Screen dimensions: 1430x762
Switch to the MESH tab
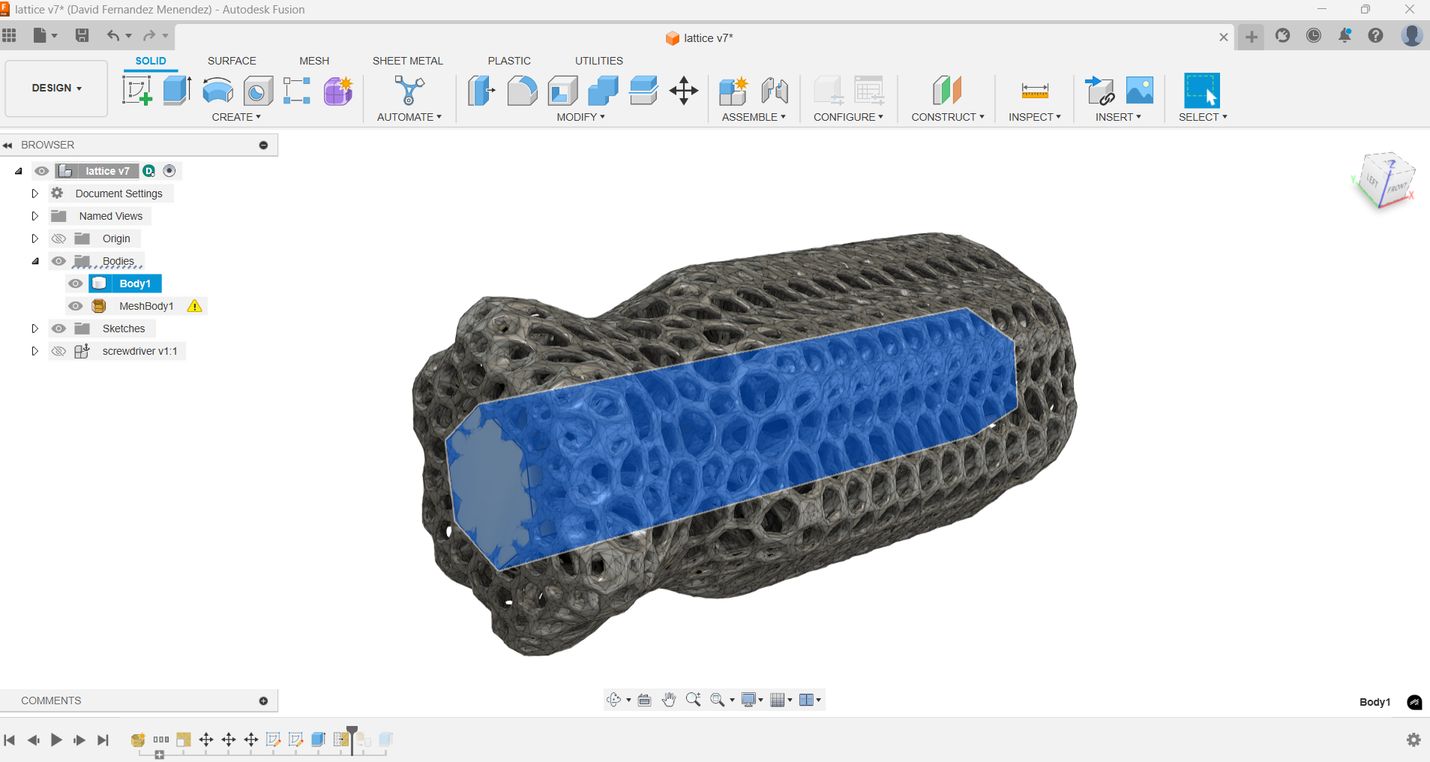click(314, 61)
